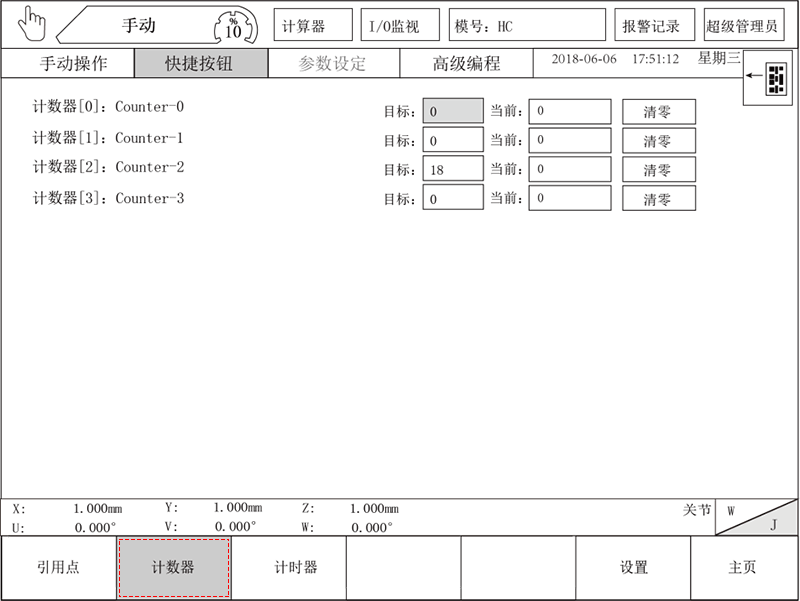Switch to the 快捷按钮 tab
The image size is (800, 601).
tap(201, 62)
